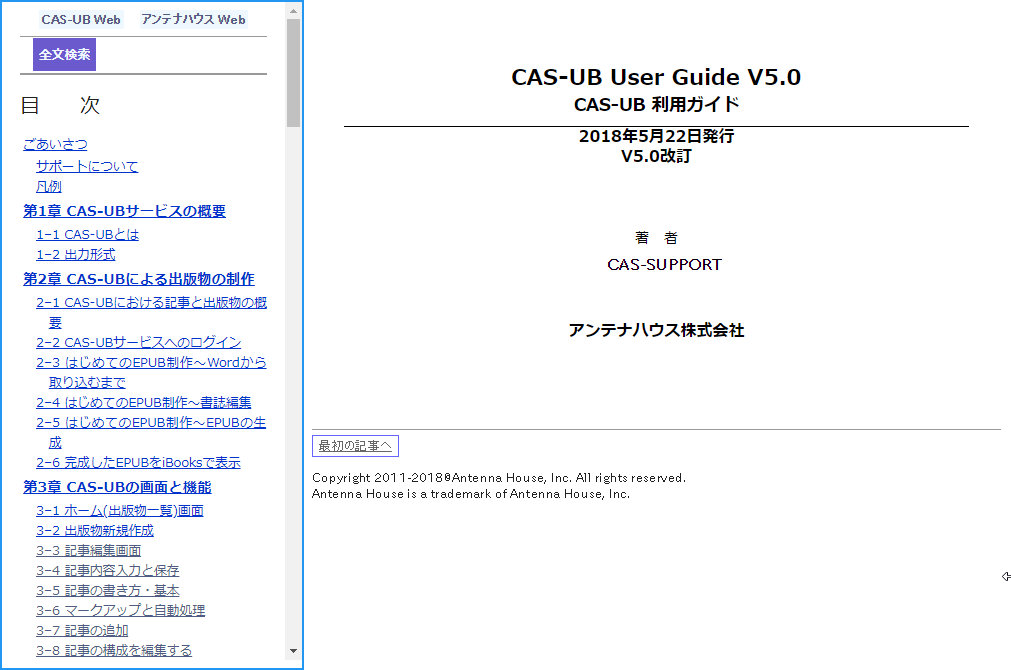The width and height of the screenshot is (1011, 670).
Task: Select 2-4 はじめてのEPUB制作～書誌編集
Action: [144, 402]
